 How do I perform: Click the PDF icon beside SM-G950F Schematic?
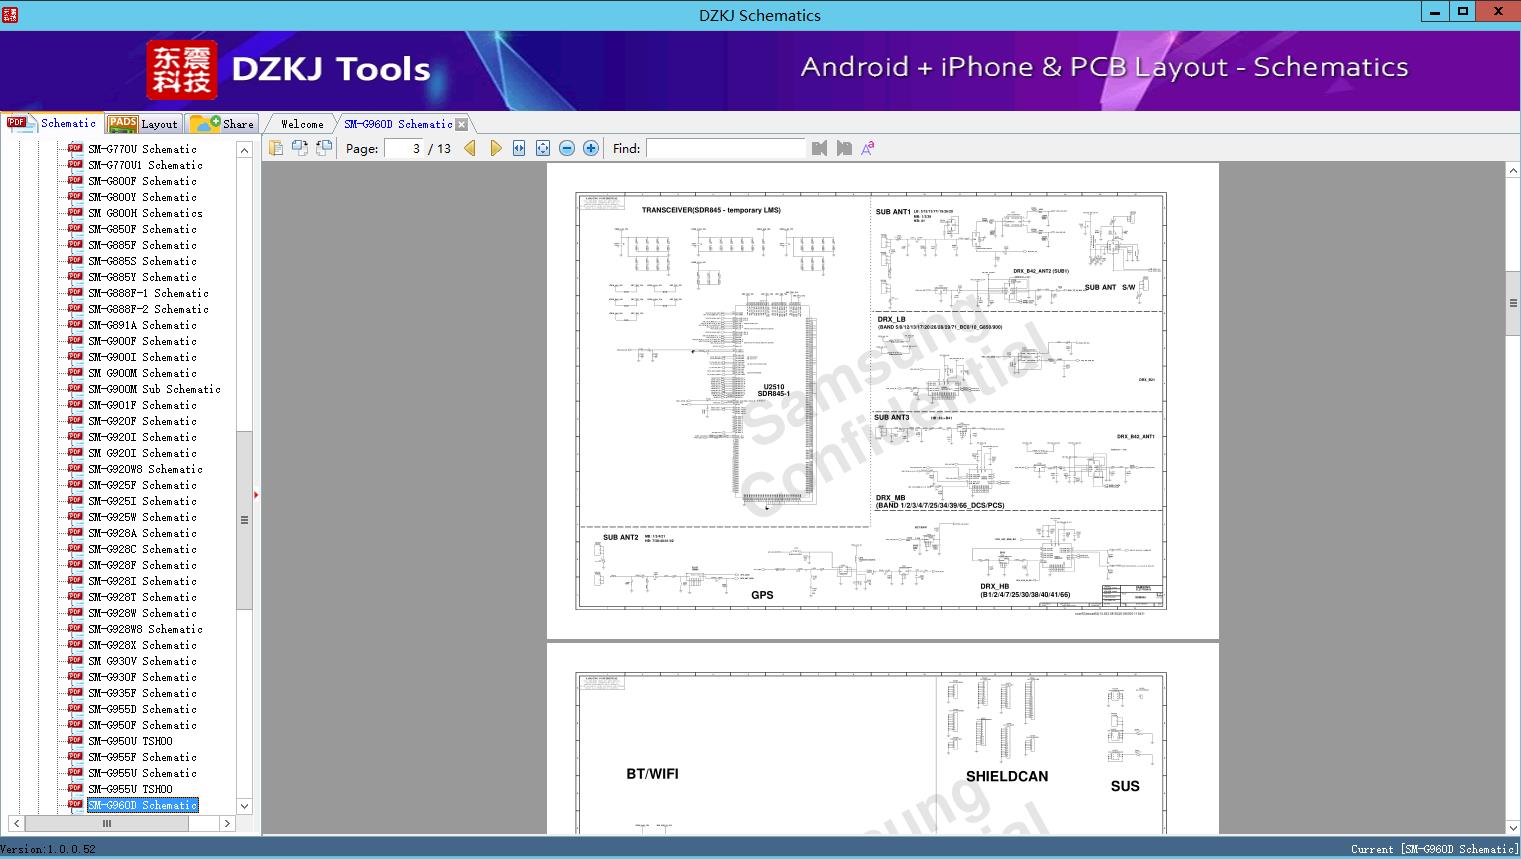pyautogui.click(x=75, y=725)
